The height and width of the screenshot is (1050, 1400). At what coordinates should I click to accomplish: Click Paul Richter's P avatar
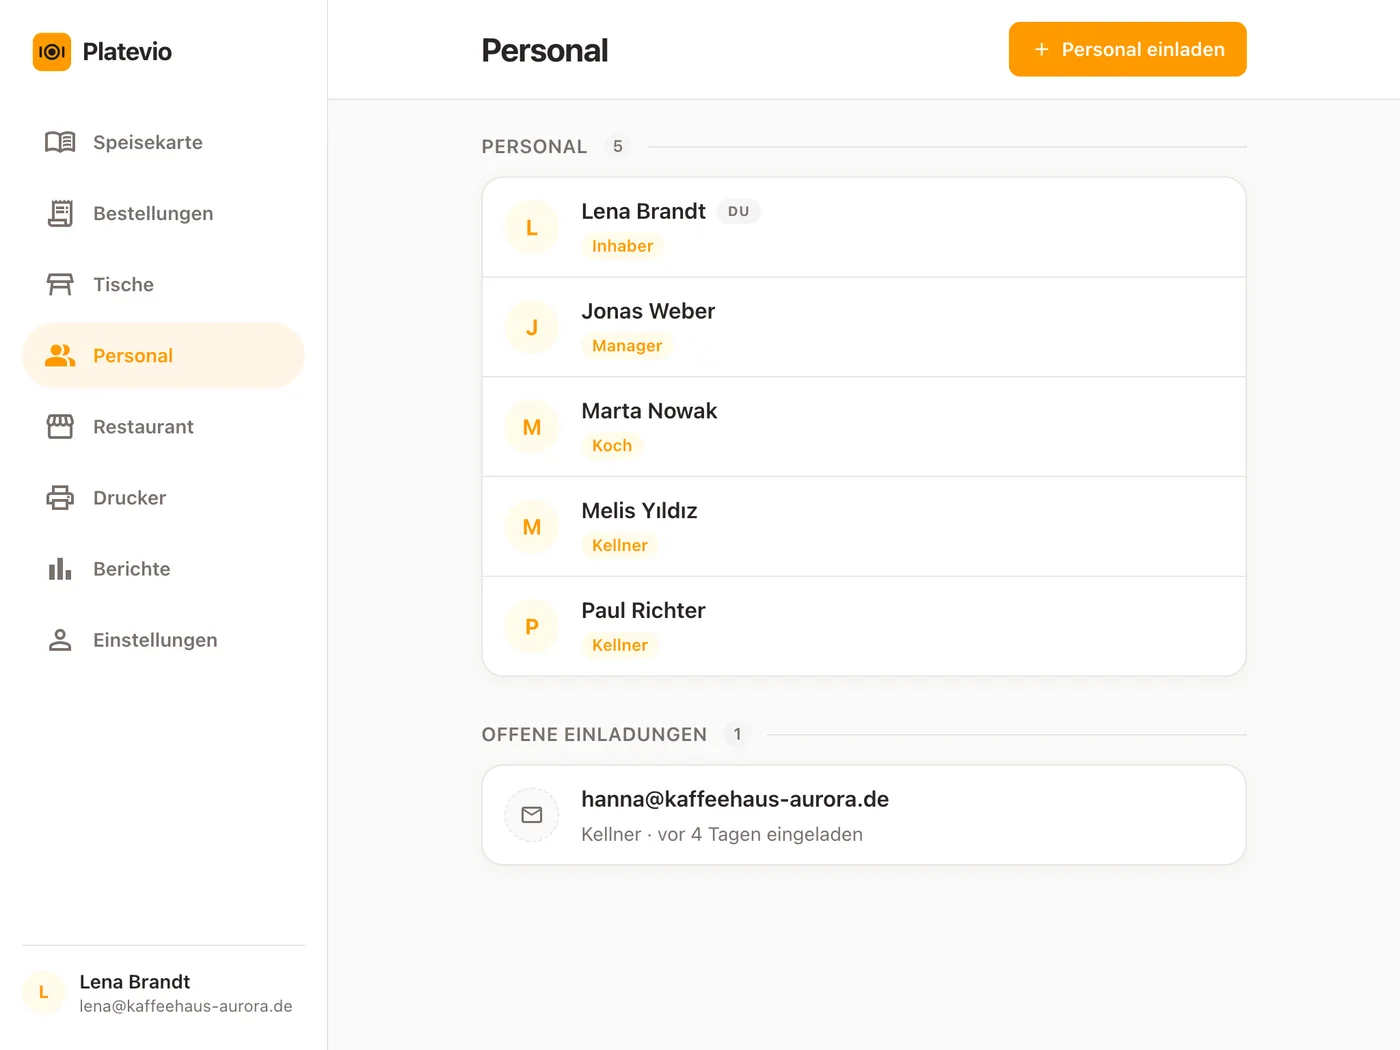532,627
